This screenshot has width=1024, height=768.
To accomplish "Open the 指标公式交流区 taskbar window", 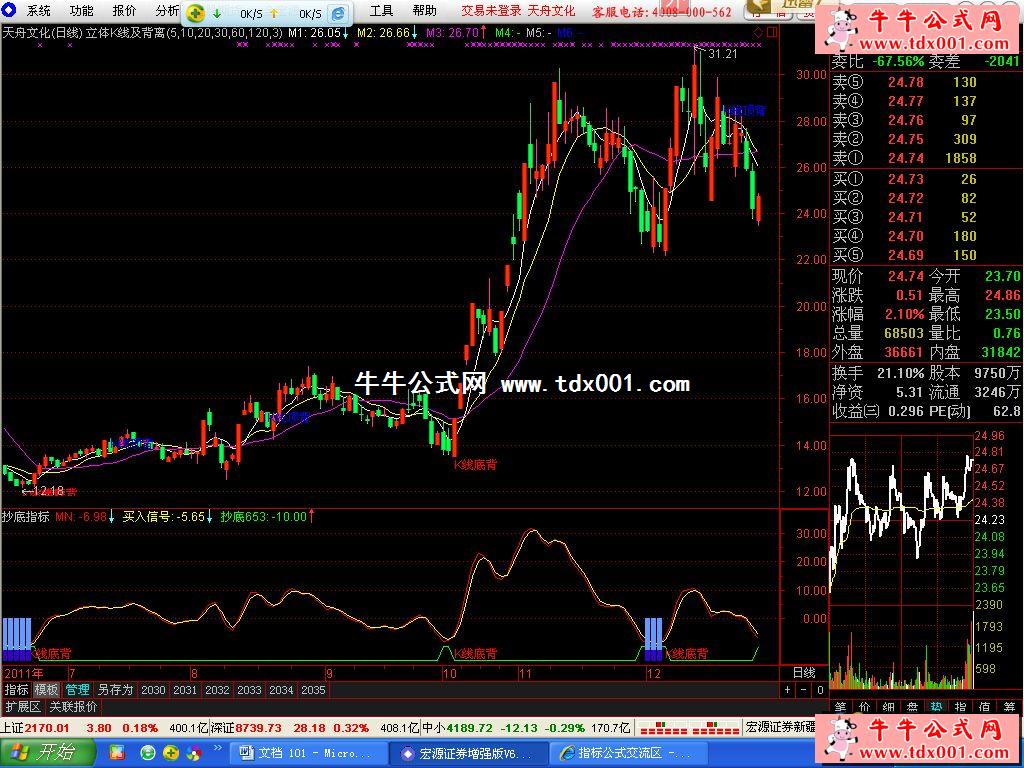I will coord(628,752).
